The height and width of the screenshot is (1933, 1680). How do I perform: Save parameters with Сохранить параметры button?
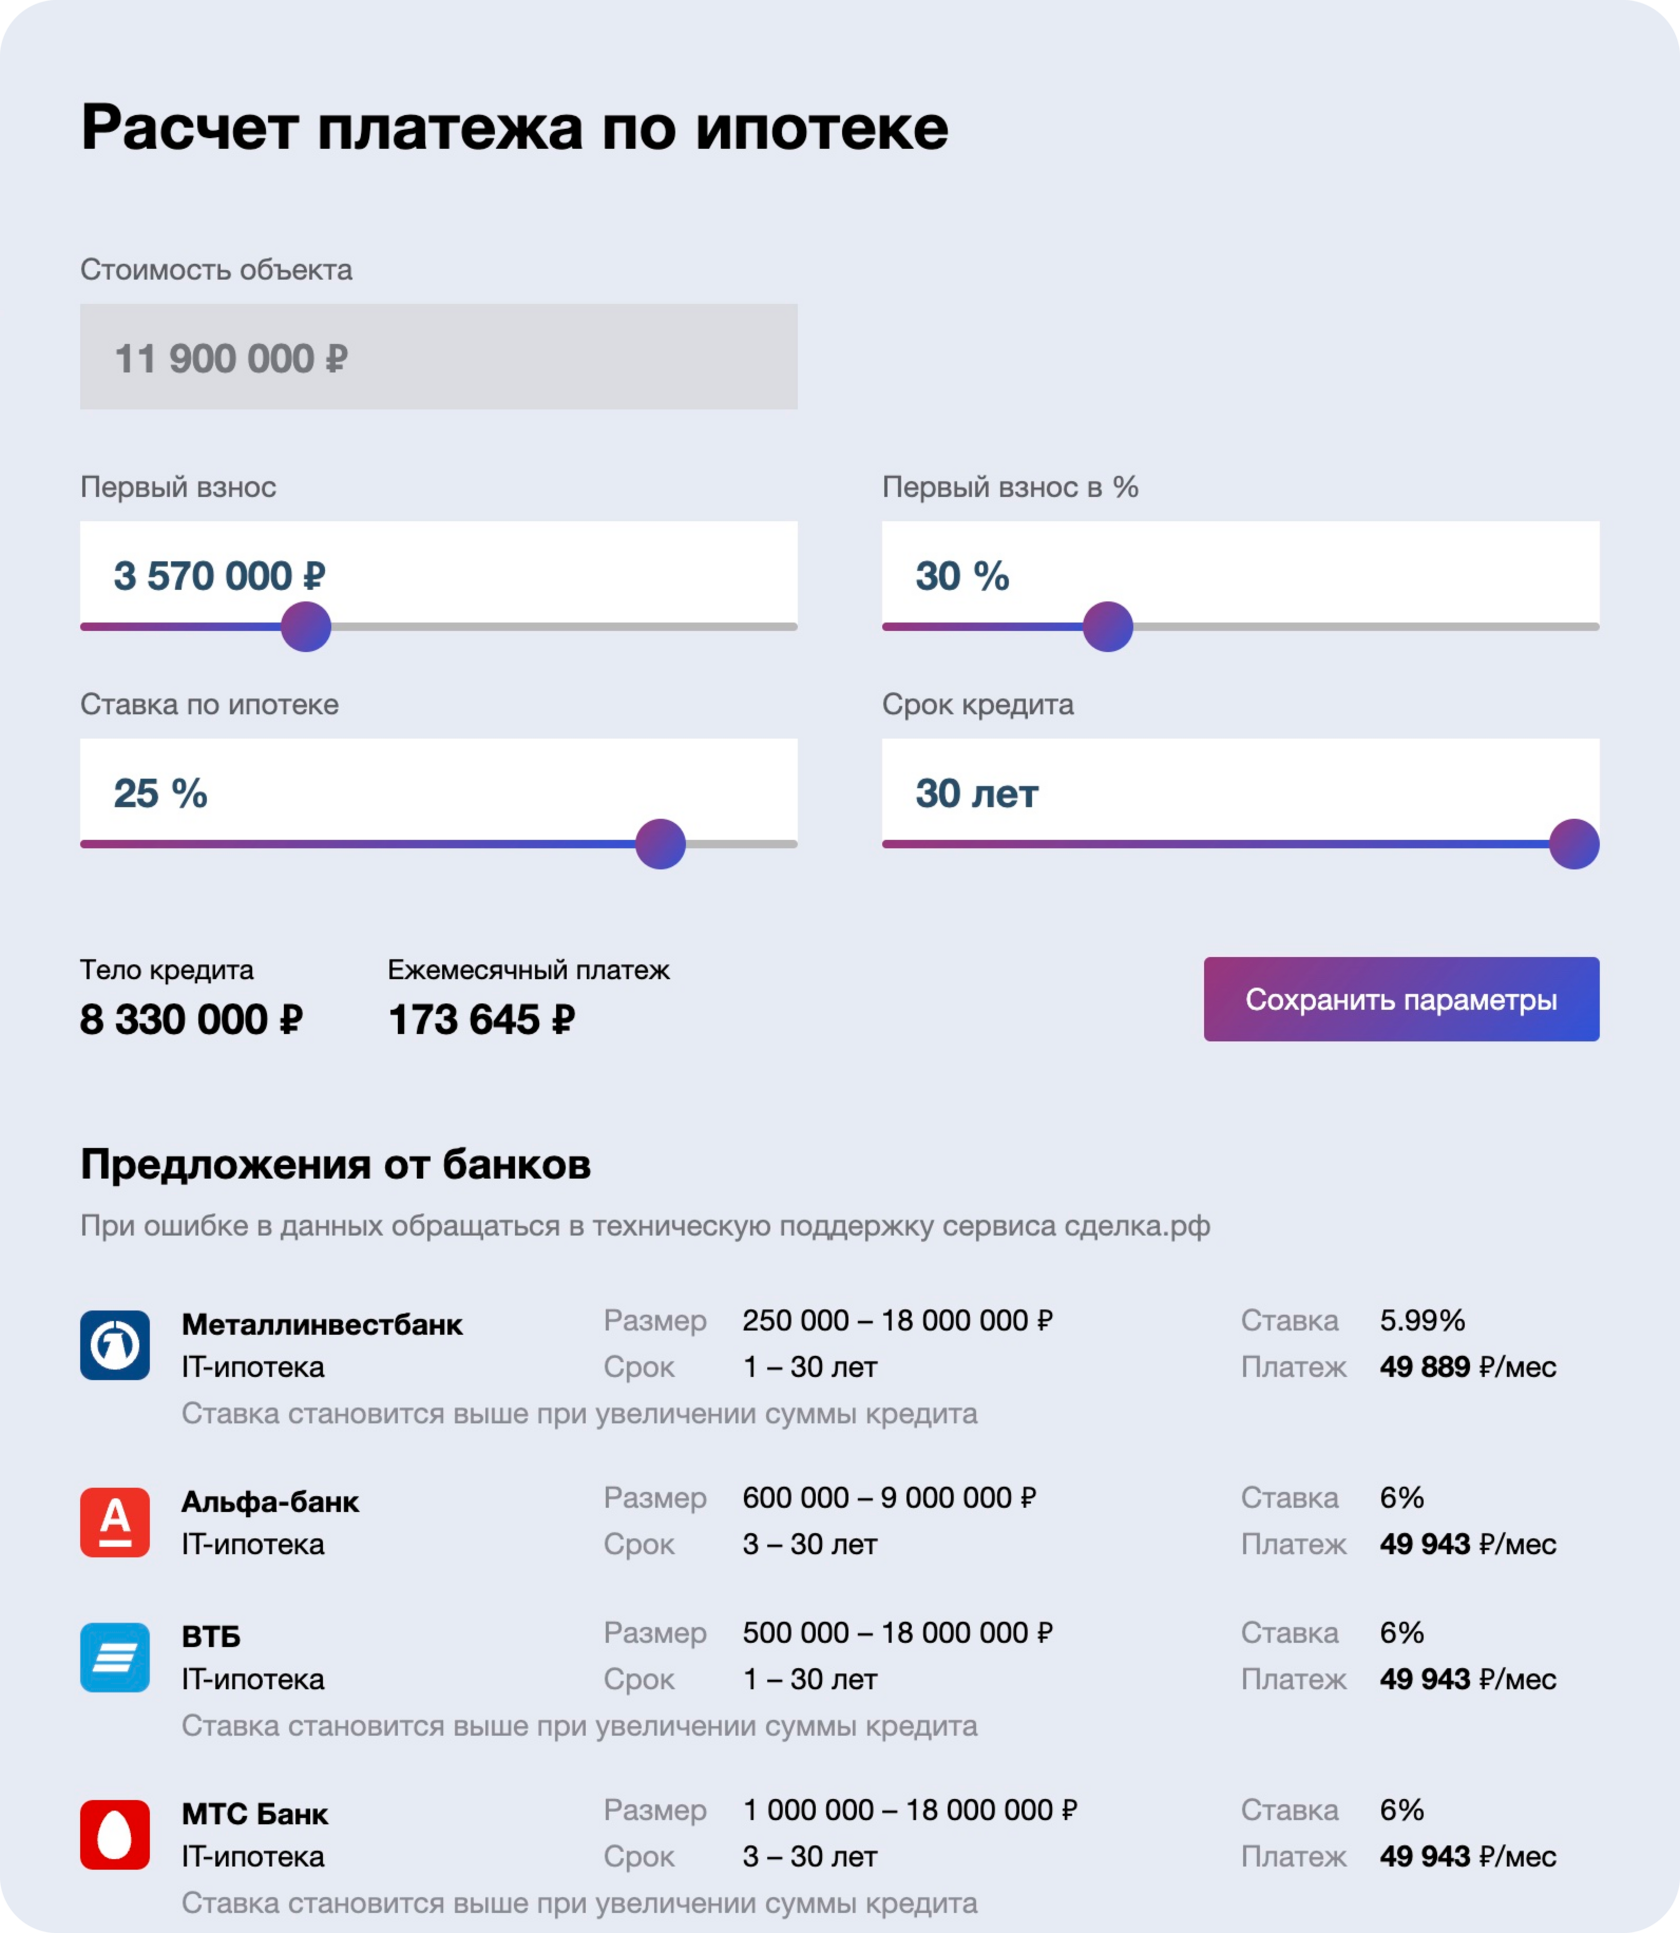[x=1401, y=999]
